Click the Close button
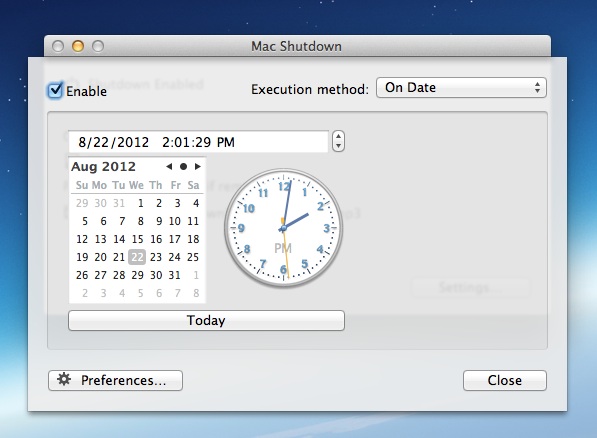The image size is (597, 438). [504, 380]
